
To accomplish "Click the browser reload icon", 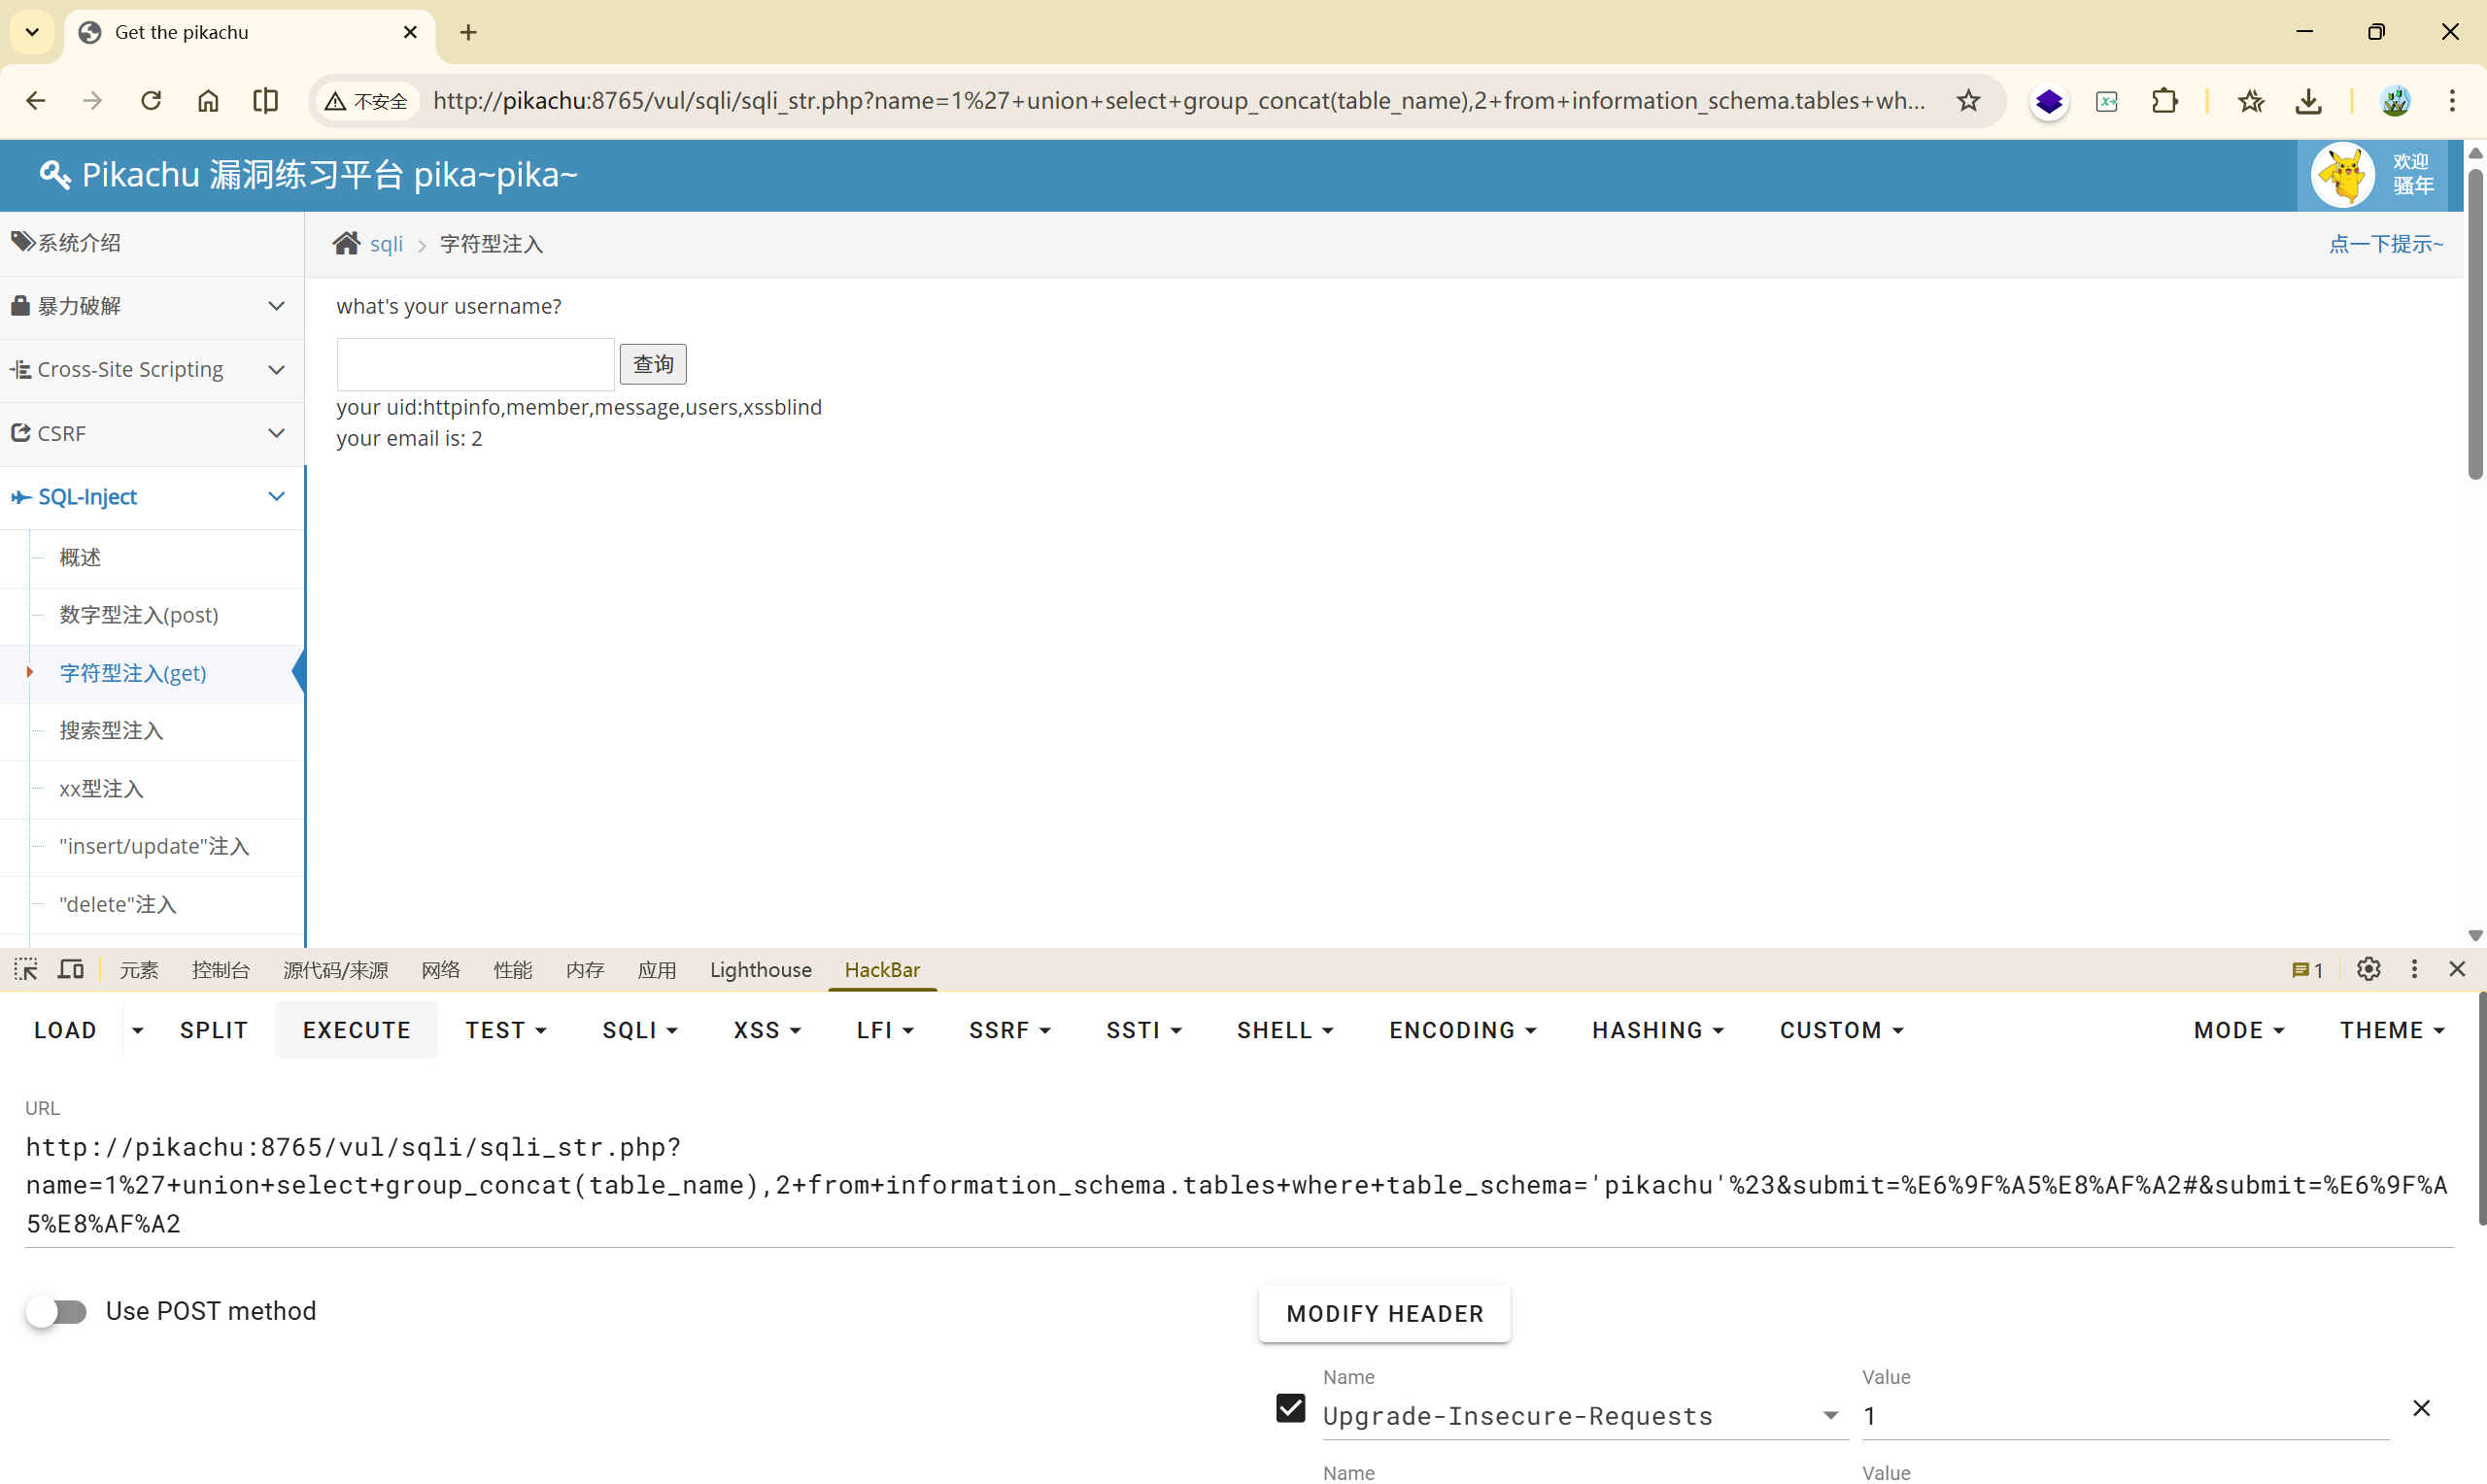I will 151,100.
